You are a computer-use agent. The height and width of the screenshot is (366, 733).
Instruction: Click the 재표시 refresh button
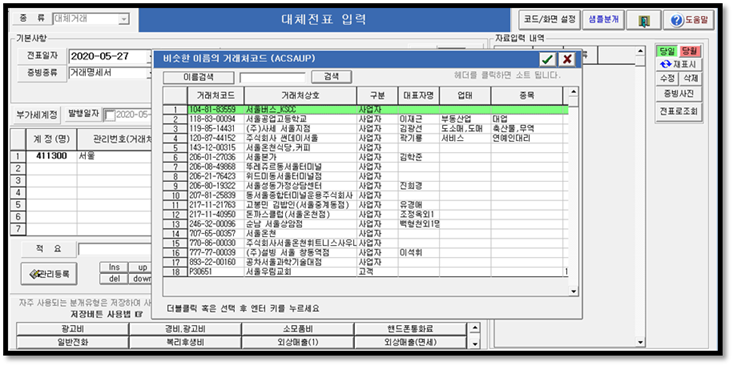[679, 64]
